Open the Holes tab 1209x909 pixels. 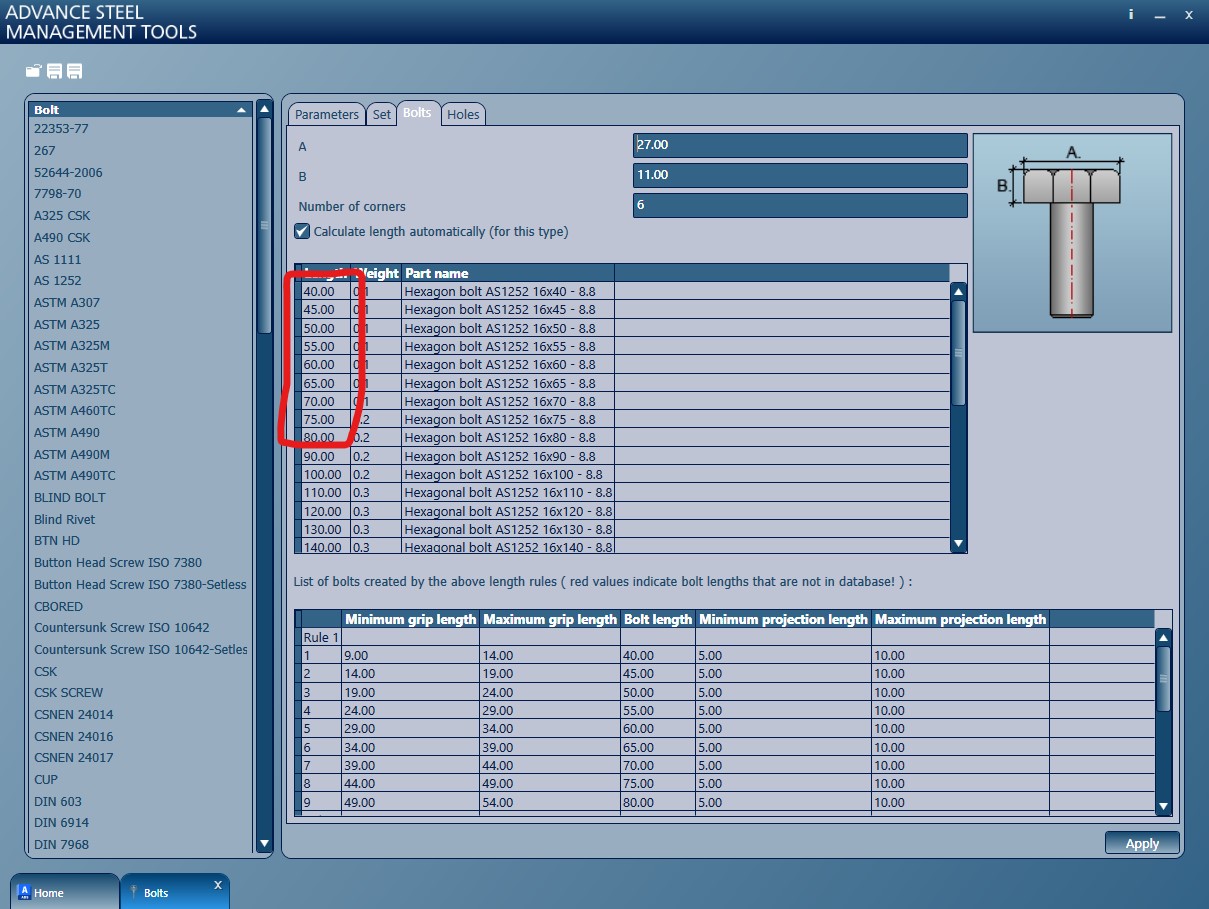click(x=463, y=114)
